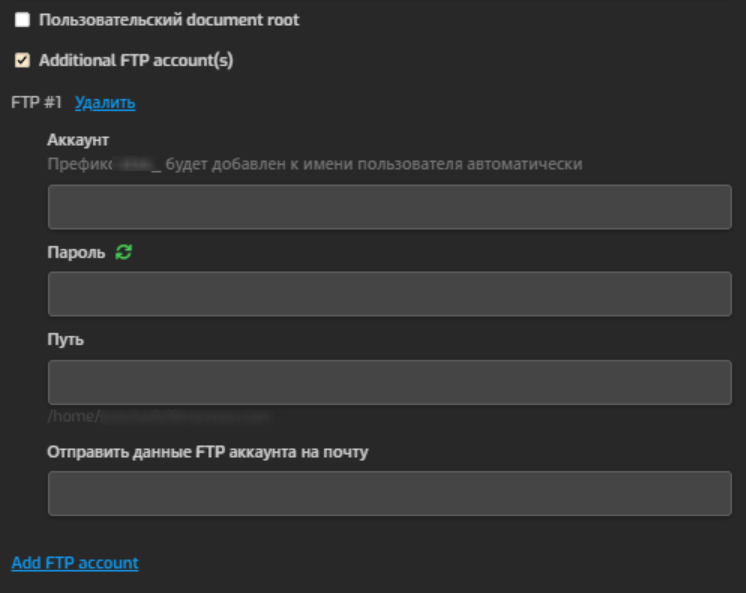Click the FTP #1 section heading
746x593 pixels.
coord(37,102)
